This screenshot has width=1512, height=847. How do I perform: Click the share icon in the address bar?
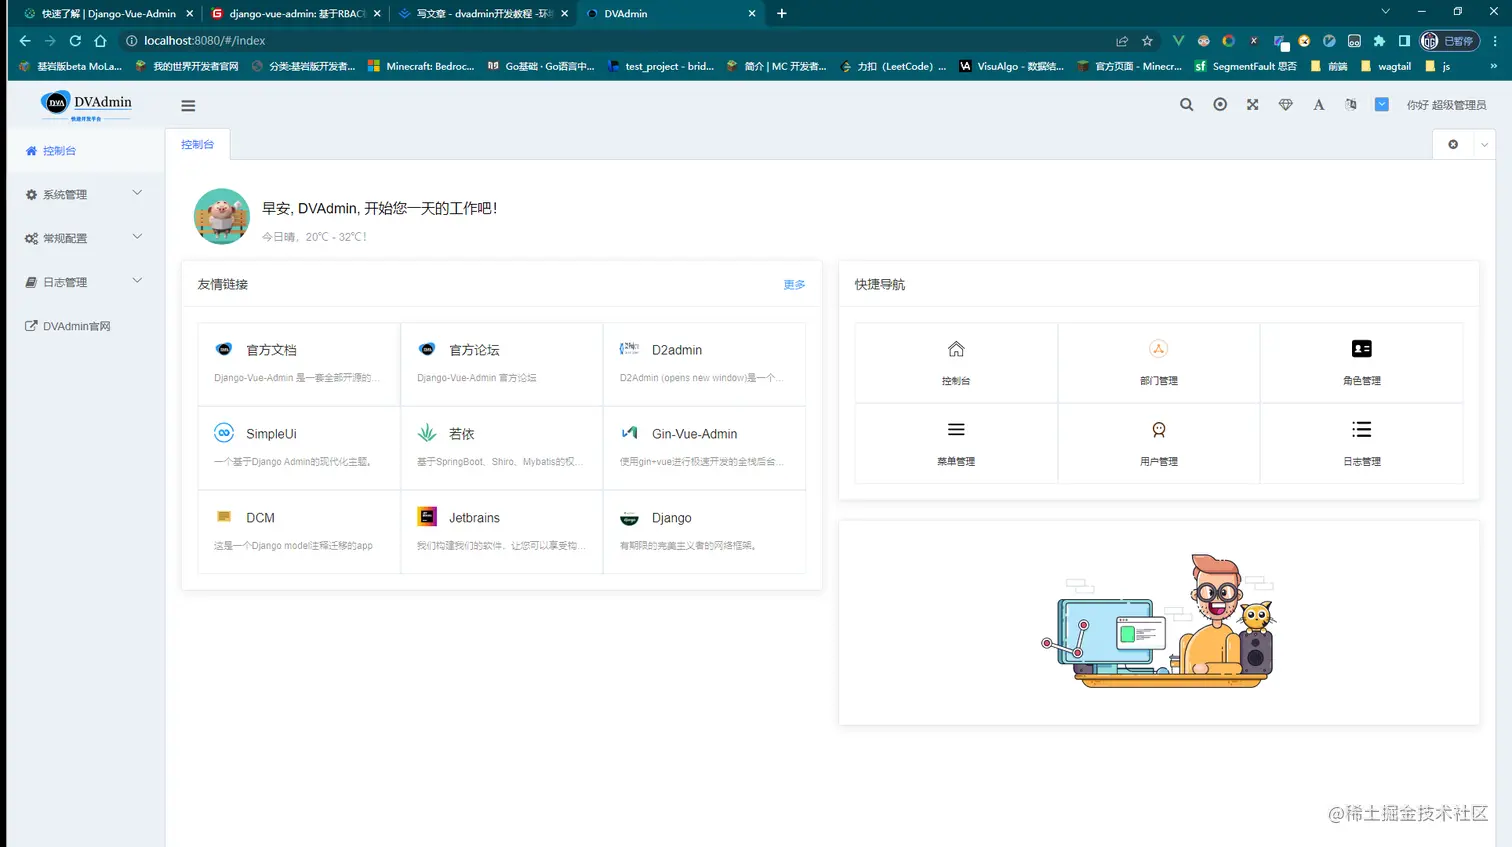tap(1122, 41)
